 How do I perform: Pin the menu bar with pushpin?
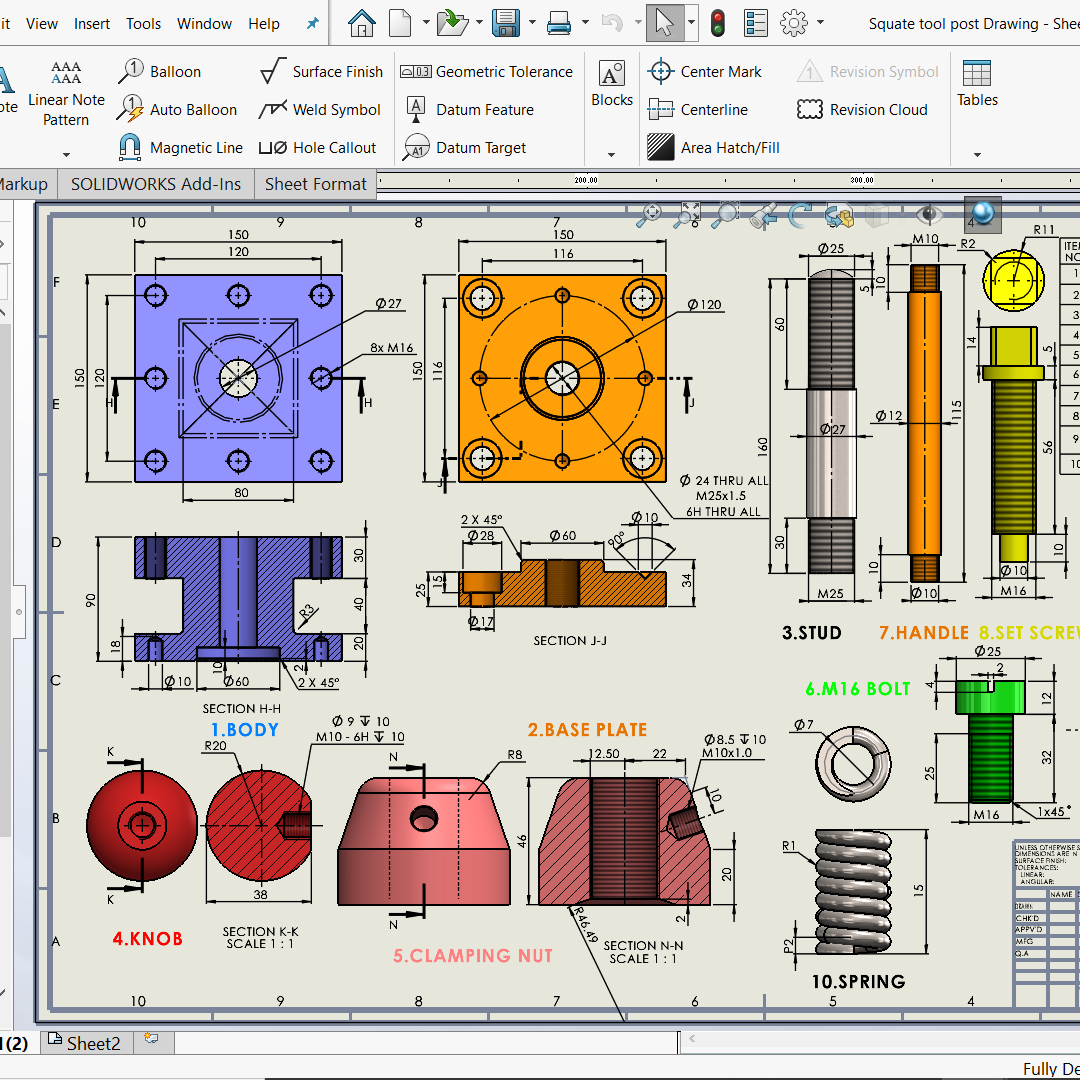tap(313, 23)
